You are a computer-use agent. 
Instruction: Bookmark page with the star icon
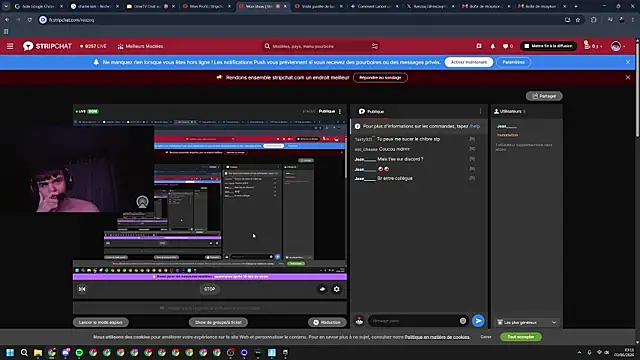pyautogui.click(x=578, y=20)
